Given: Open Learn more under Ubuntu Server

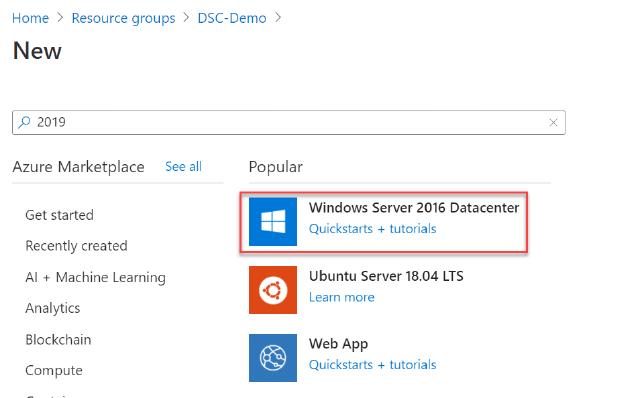Looking at the screenshot, I should (342, 297).
